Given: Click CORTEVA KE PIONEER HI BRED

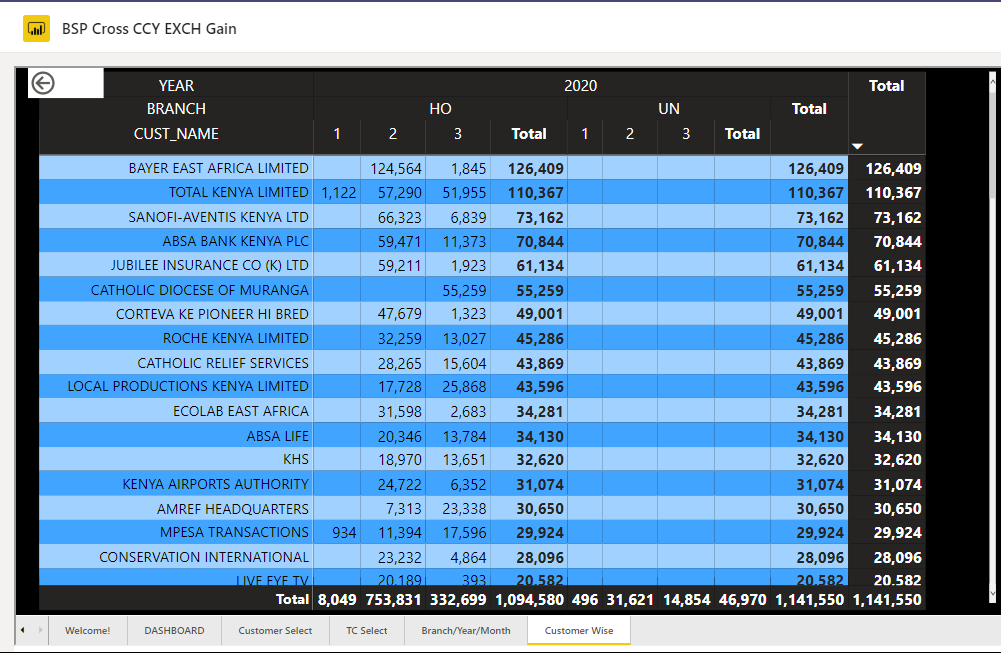Looking at the screenshot, I should [212, 314].
